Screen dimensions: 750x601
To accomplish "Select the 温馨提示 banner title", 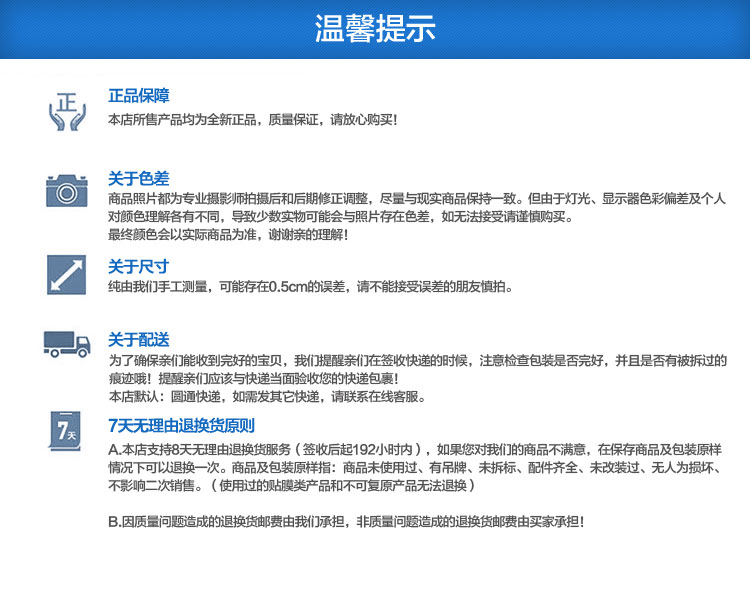I will click(x=375, y=28).
